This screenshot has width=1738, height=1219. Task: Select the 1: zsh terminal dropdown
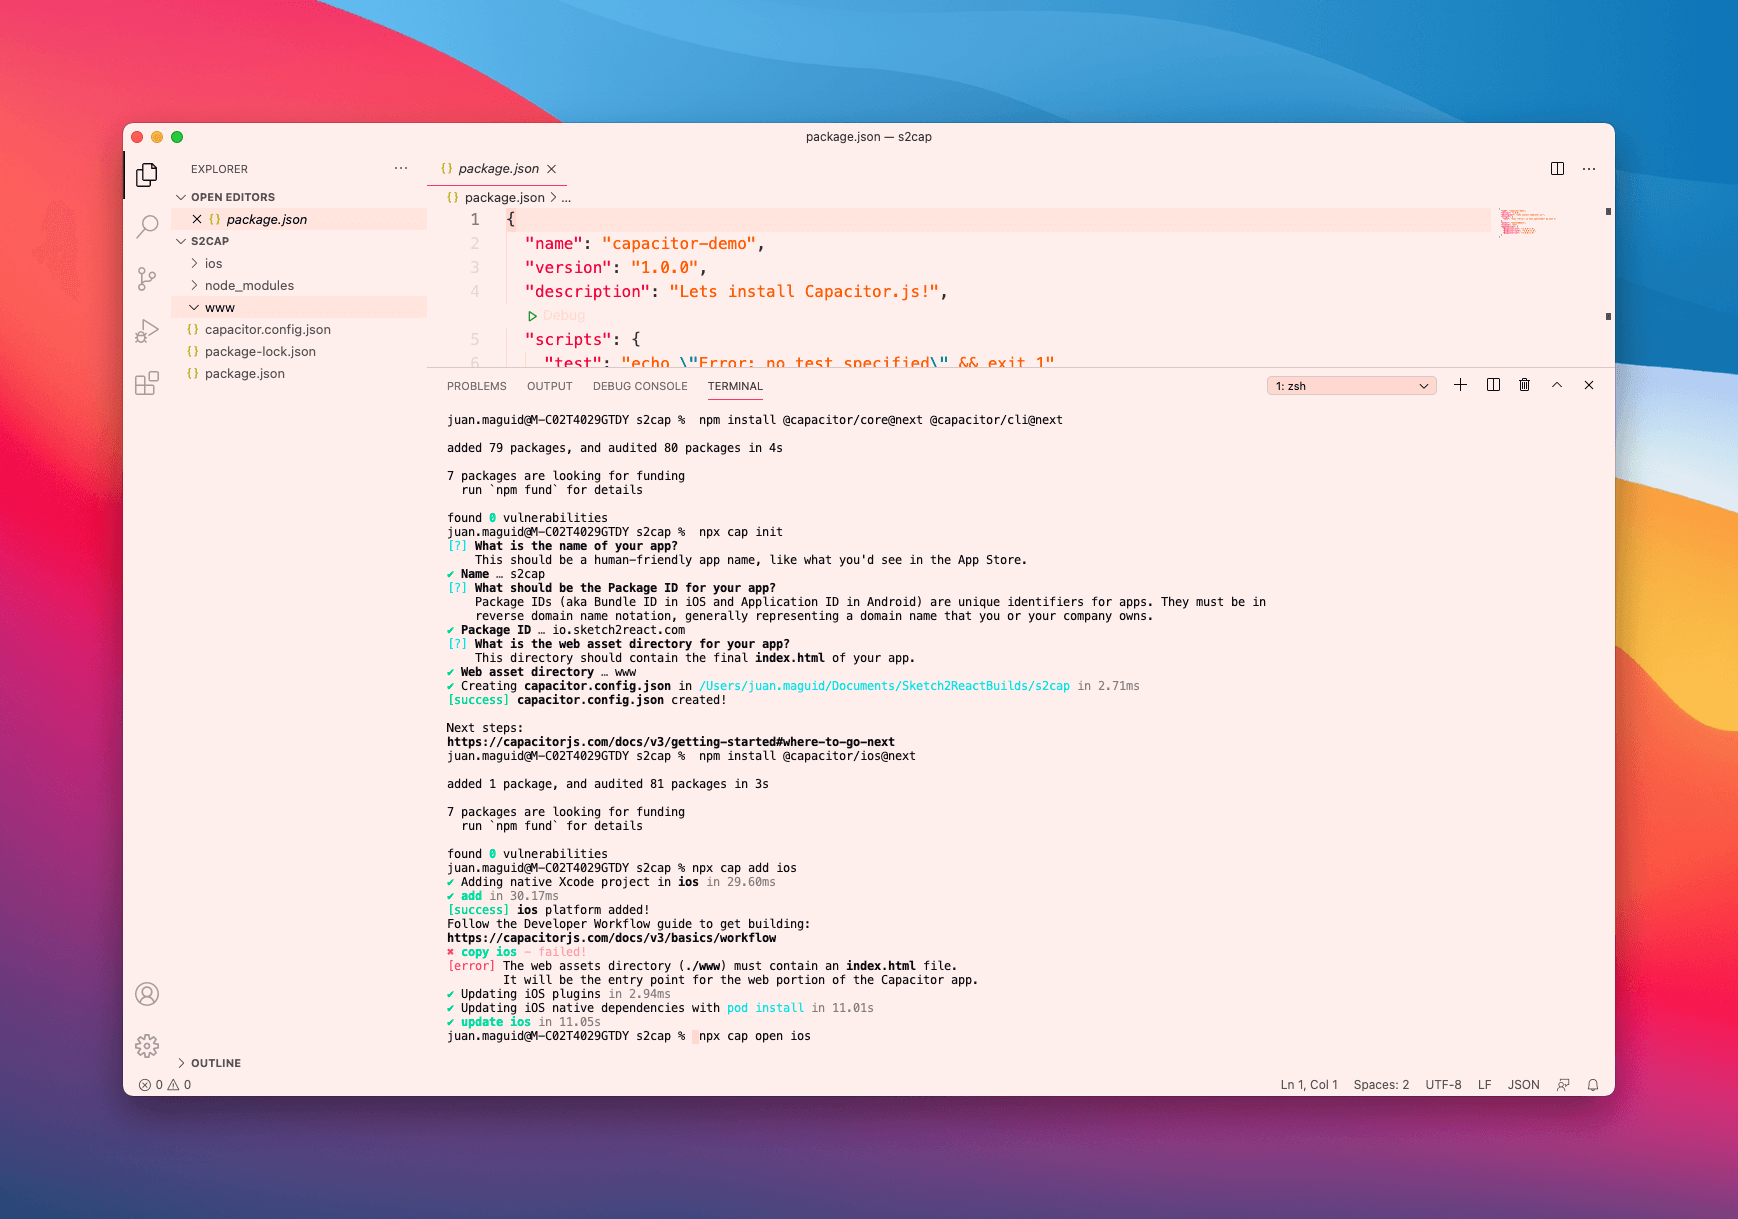pos(1351,386)
